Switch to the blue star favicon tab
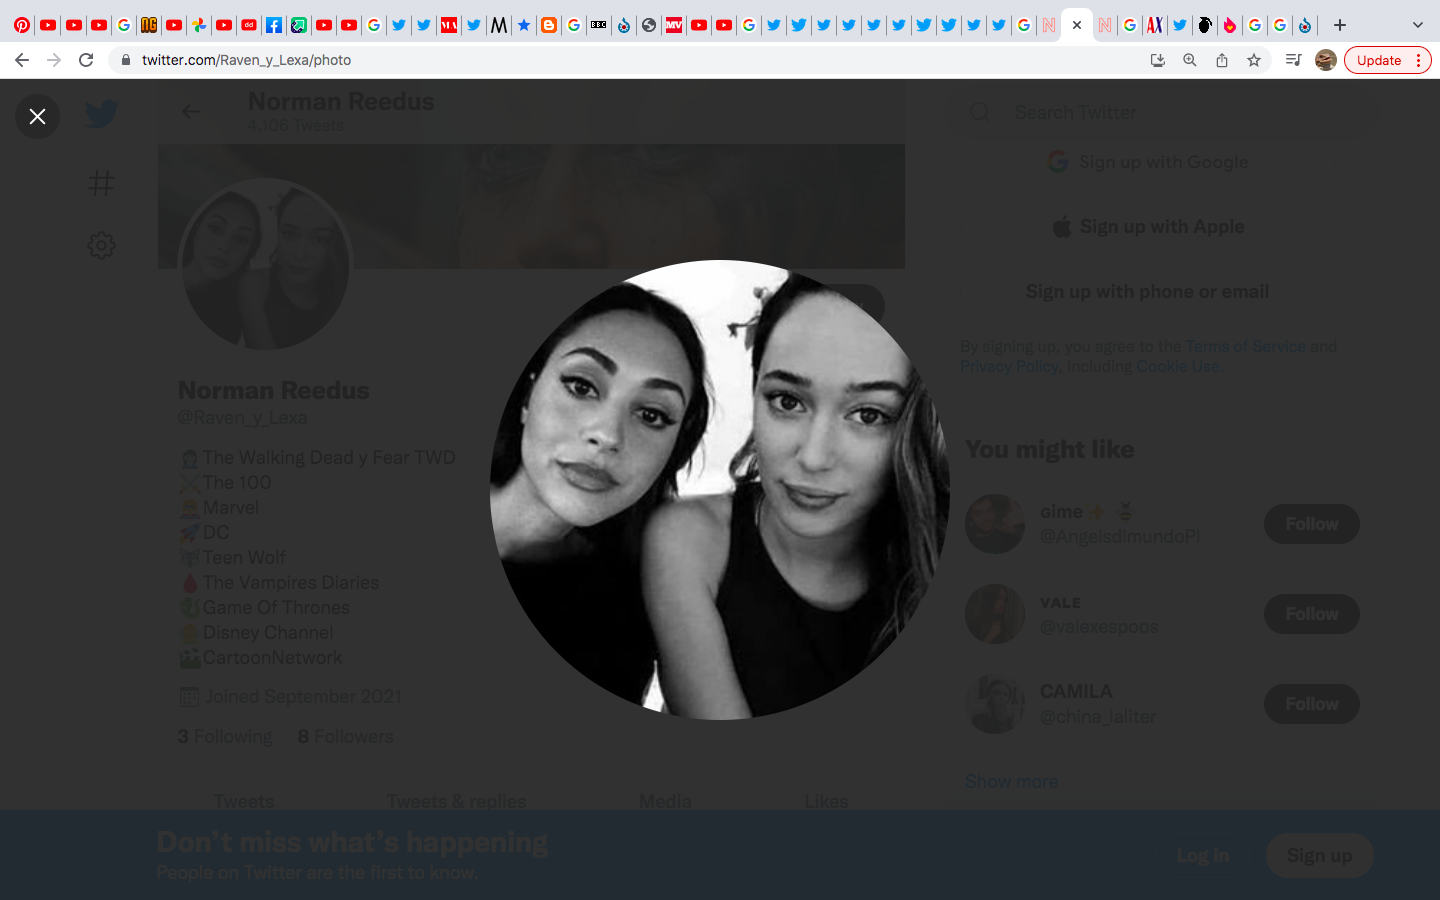Viewport: 1440px width, 900px height. (524, 25)
